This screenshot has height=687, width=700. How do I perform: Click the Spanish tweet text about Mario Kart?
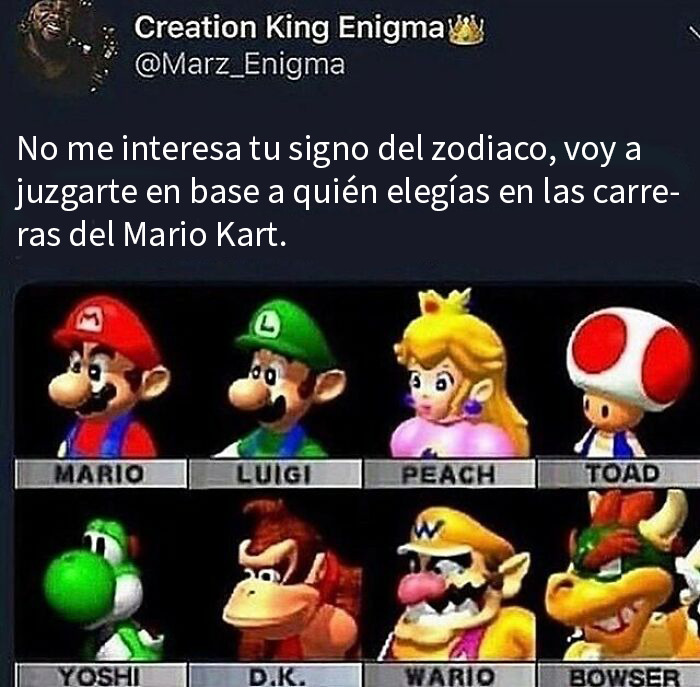[348, 192]
